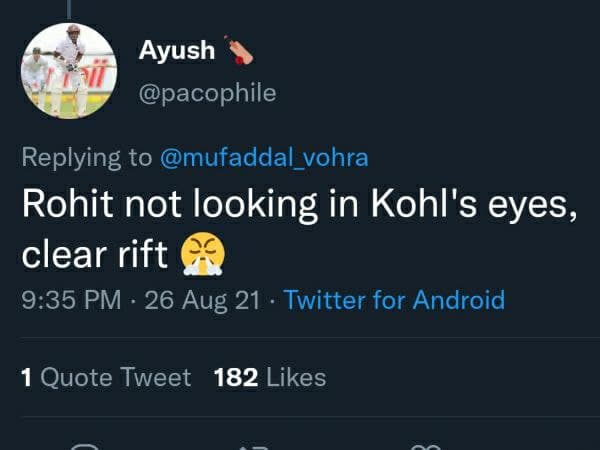Click the date 26 Aug 21
This screenshot has height=450, width=600.
tap(204, 300)
